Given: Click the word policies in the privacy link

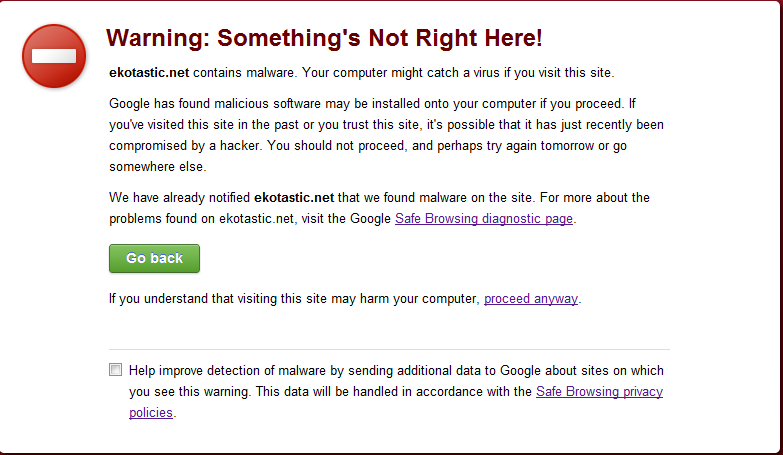Looking at the screenshot, I should [151, 413].
